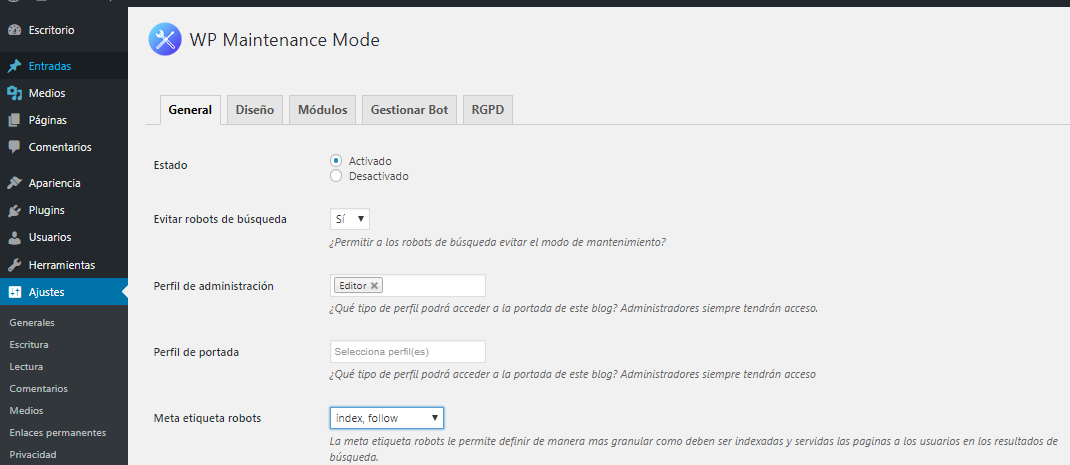Select the Desactivado radio button
Viewport: 1070px width, 465px height.
coord(335,176)
